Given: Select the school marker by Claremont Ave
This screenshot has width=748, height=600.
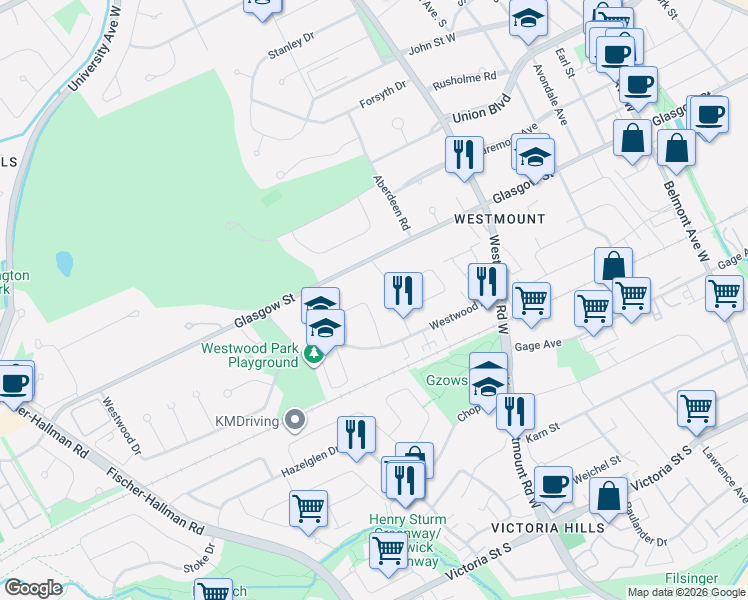Looking at the screenshot, I should pos(535,160).
